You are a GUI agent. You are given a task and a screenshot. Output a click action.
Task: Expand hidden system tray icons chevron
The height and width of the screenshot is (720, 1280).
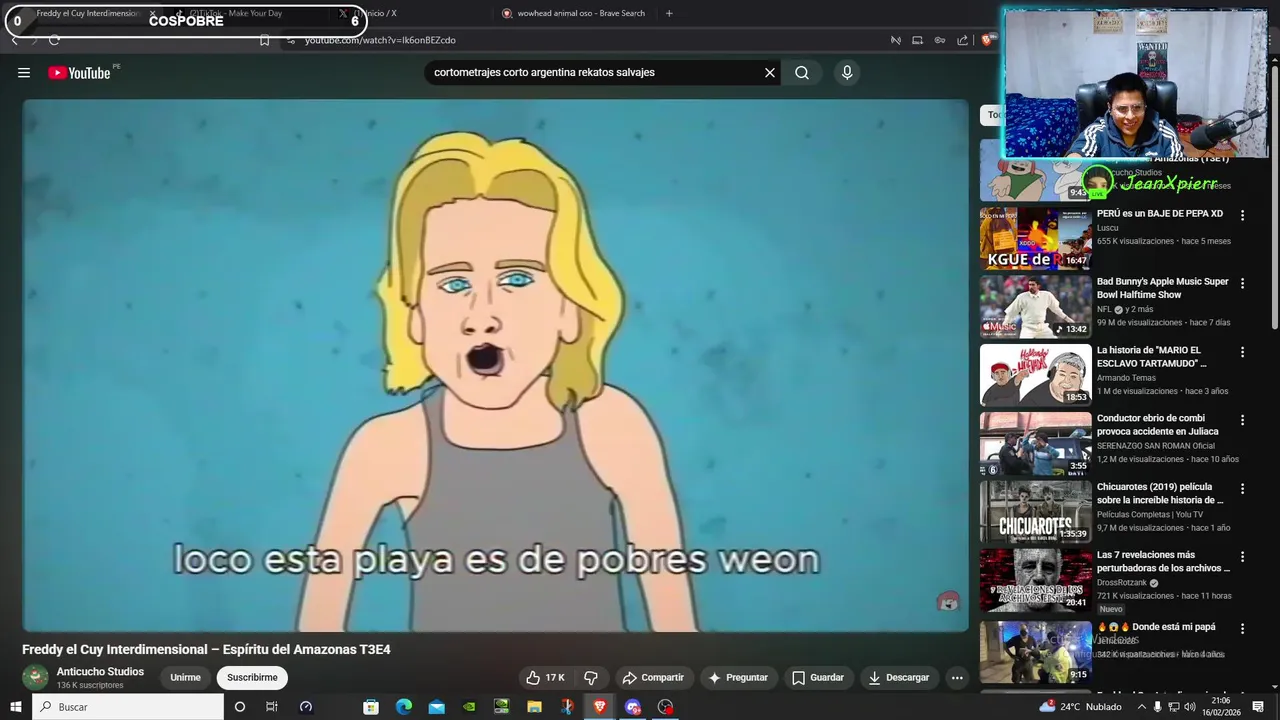coord(1141,707)
